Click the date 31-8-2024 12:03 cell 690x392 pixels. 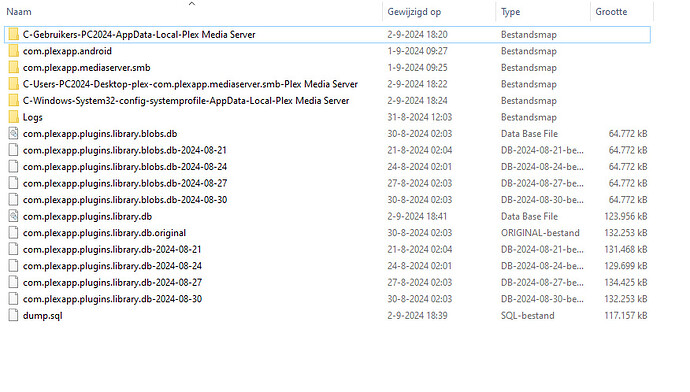click(420, 117)
